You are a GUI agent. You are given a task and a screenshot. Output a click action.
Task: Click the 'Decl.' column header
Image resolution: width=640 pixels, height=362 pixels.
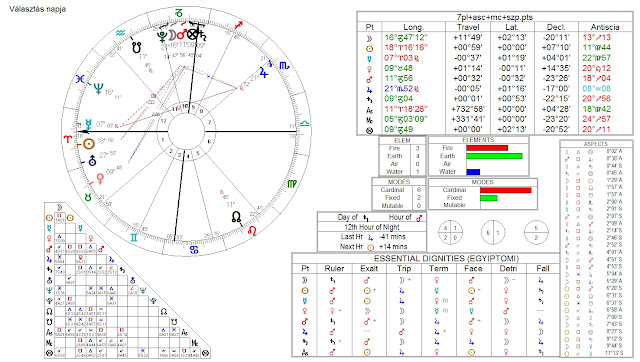click(556, 27)
